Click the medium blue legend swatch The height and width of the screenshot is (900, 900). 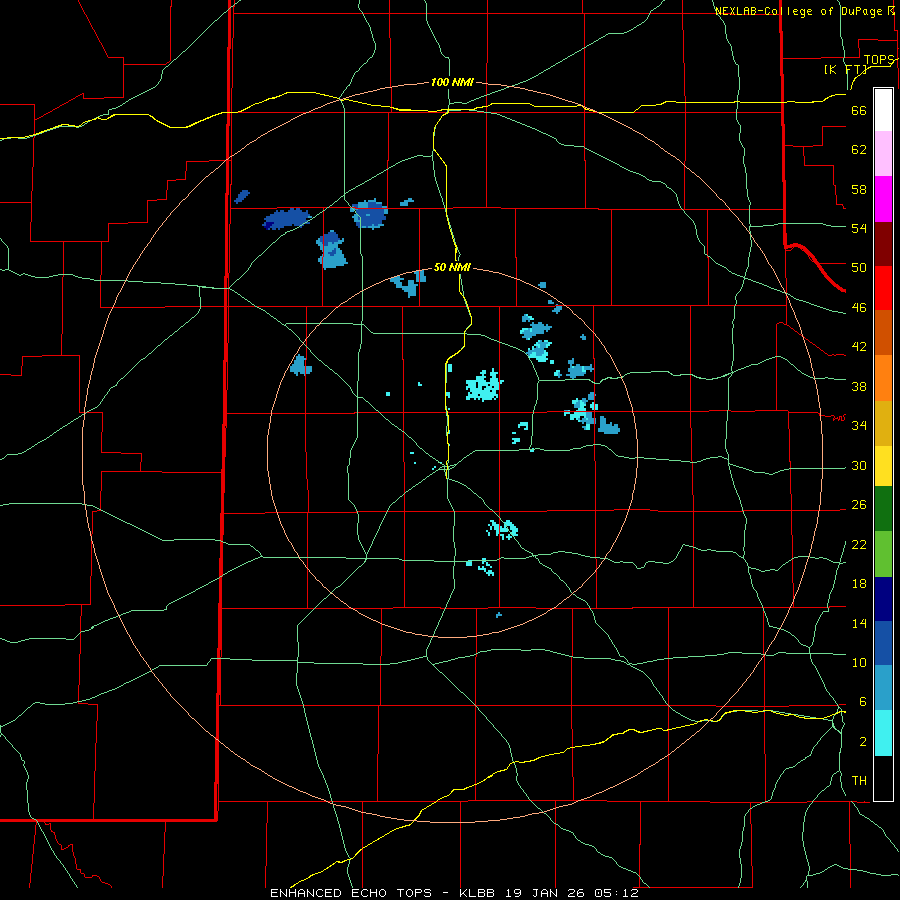(883, 643)
